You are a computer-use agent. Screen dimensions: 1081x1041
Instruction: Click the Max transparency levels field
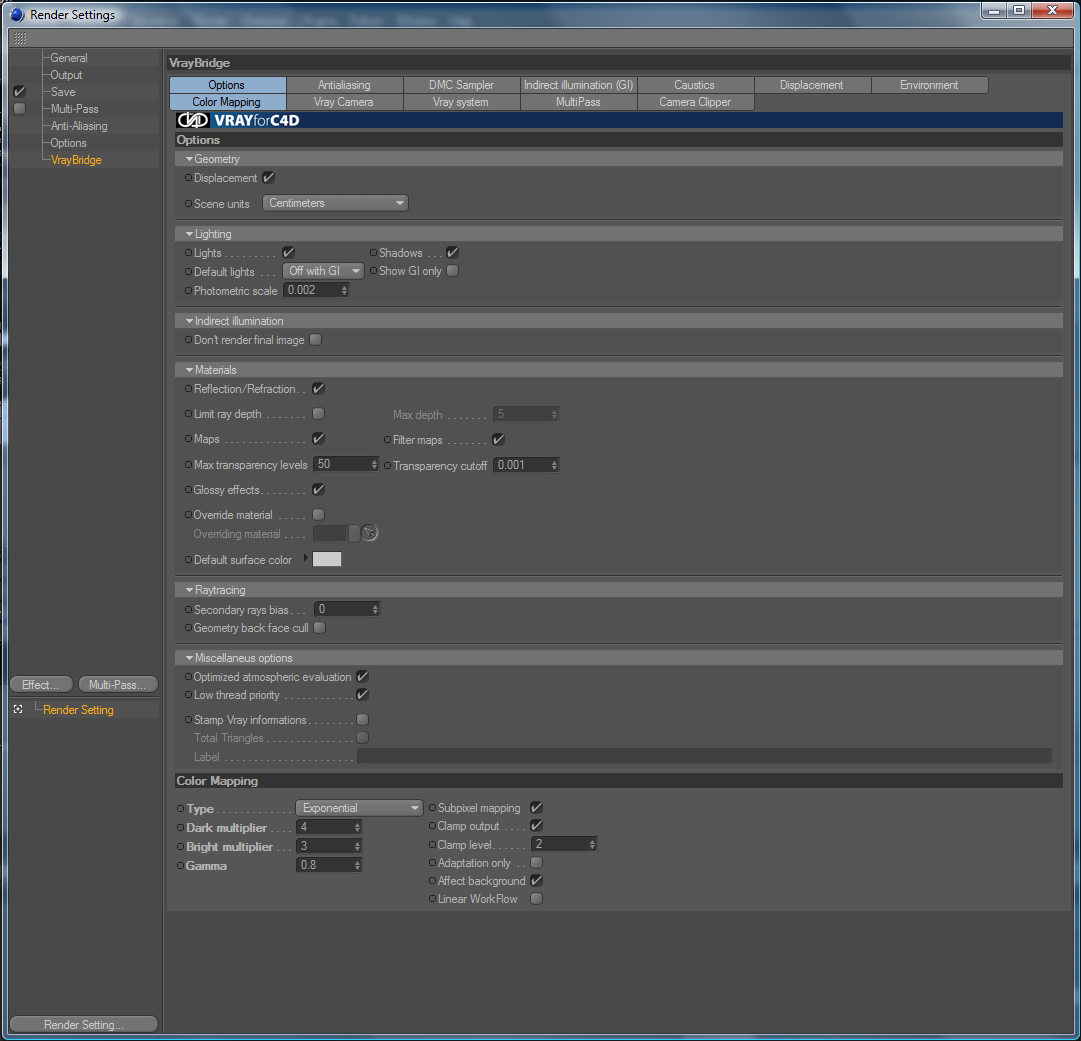click(346, 465)
